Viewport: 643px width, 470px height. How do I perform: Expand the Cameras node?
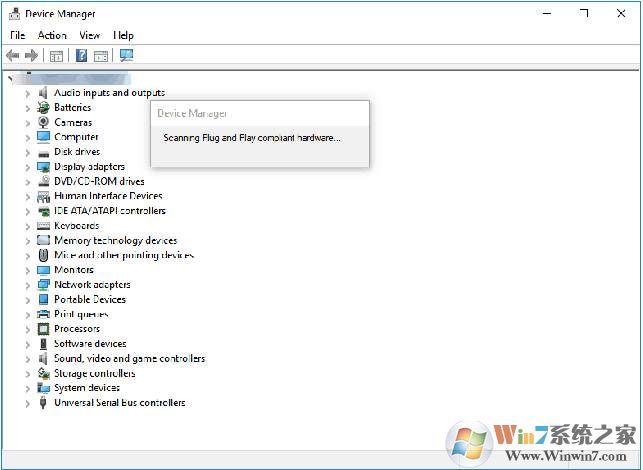pos(27,123)
